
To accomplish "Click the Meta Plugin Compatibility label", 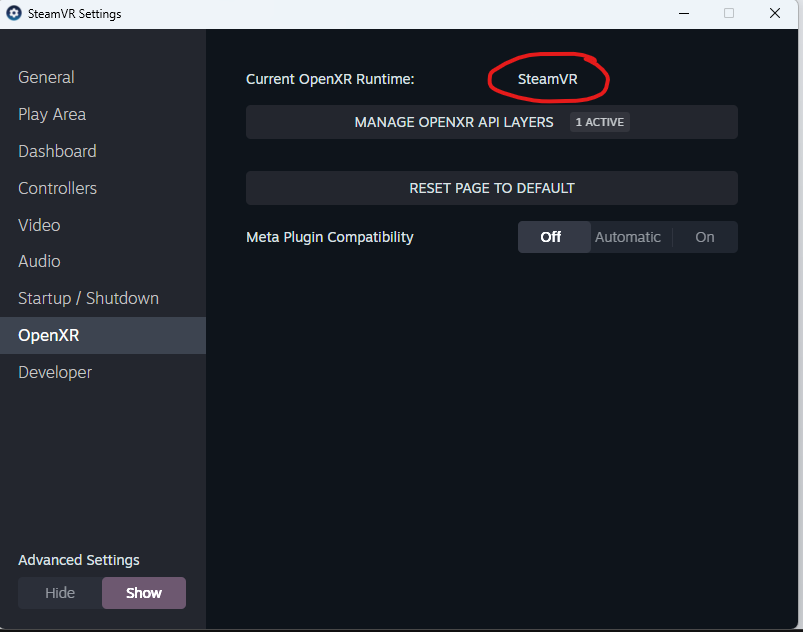I will click(x=329, y=237).
